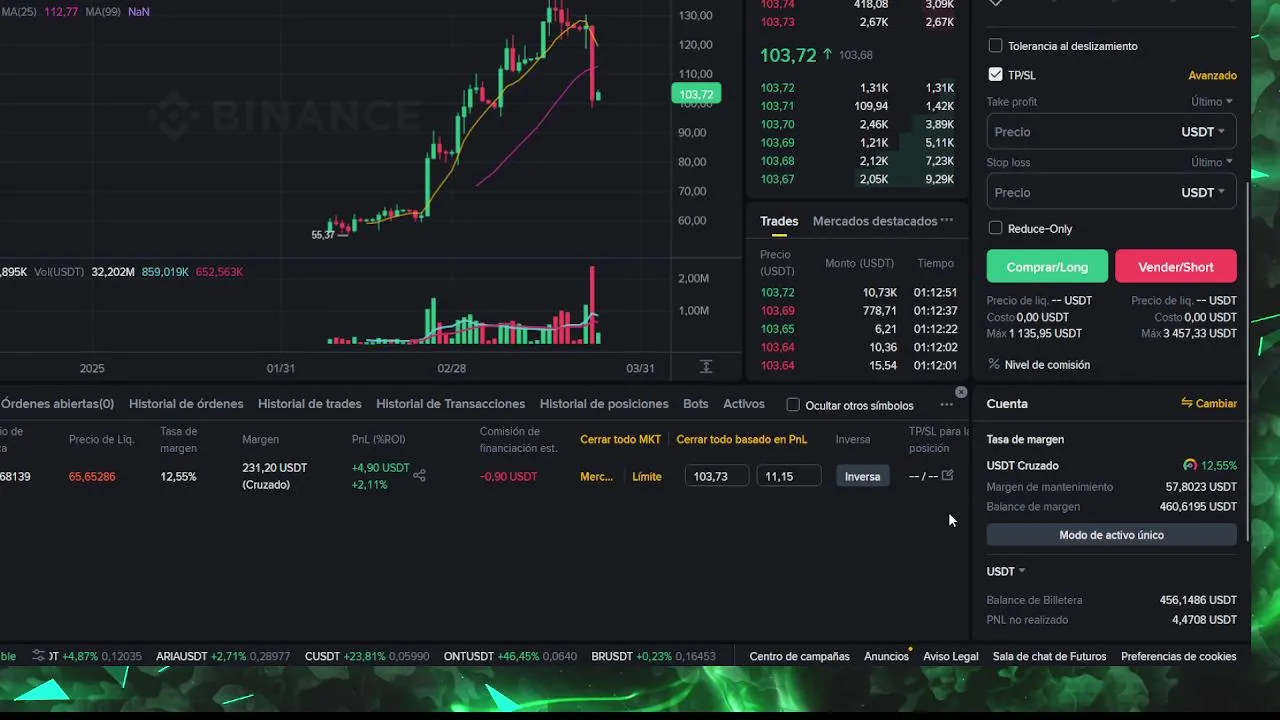Click ONTUSDT ticker in bottom bar
Screen dimensions: 1280x720
[x=511, y=657]
